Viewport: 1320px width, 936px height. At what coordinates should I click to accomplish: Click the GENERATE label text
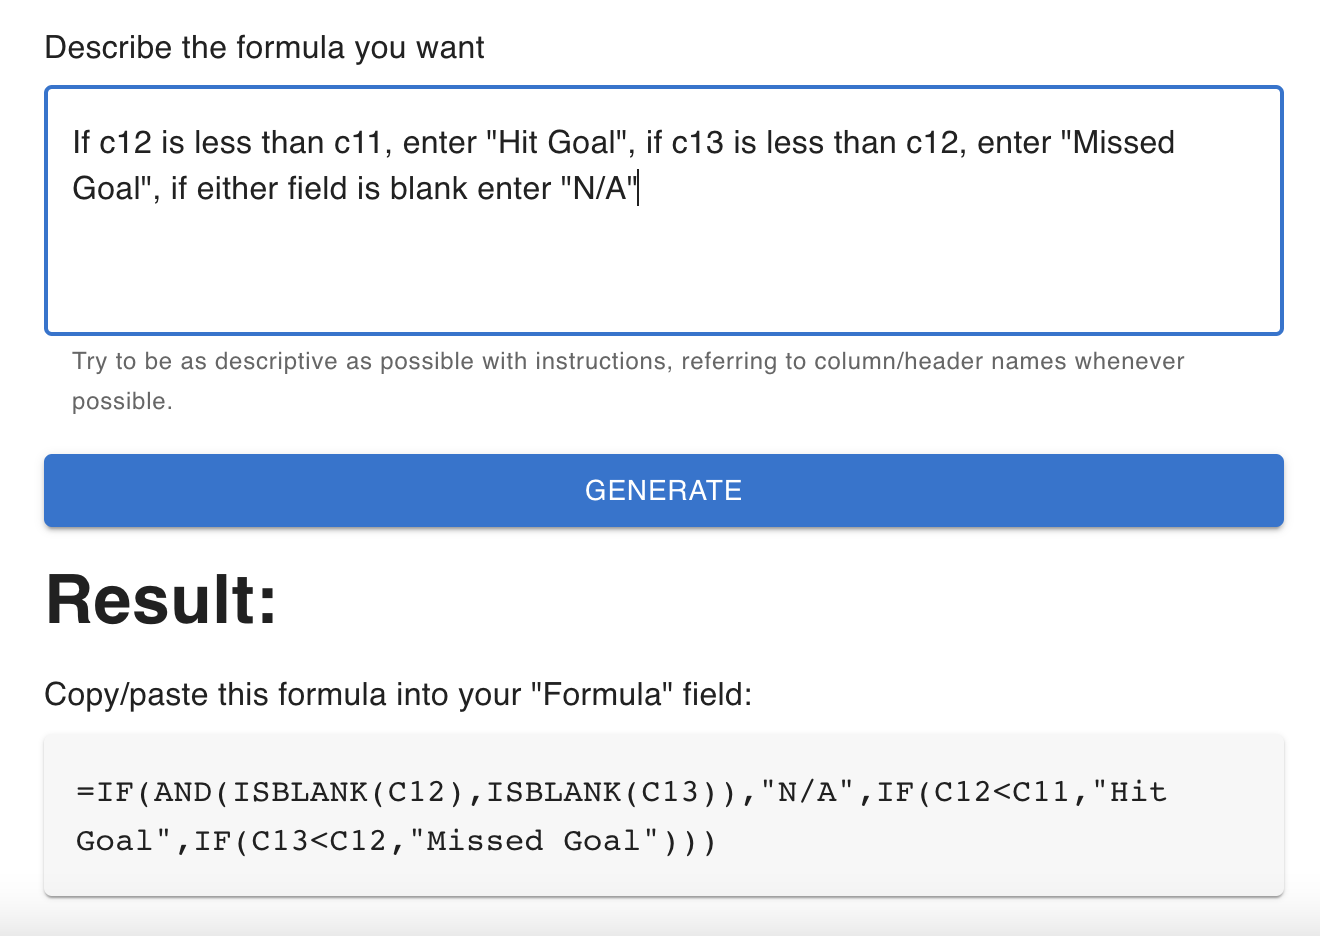pos(663,490)
